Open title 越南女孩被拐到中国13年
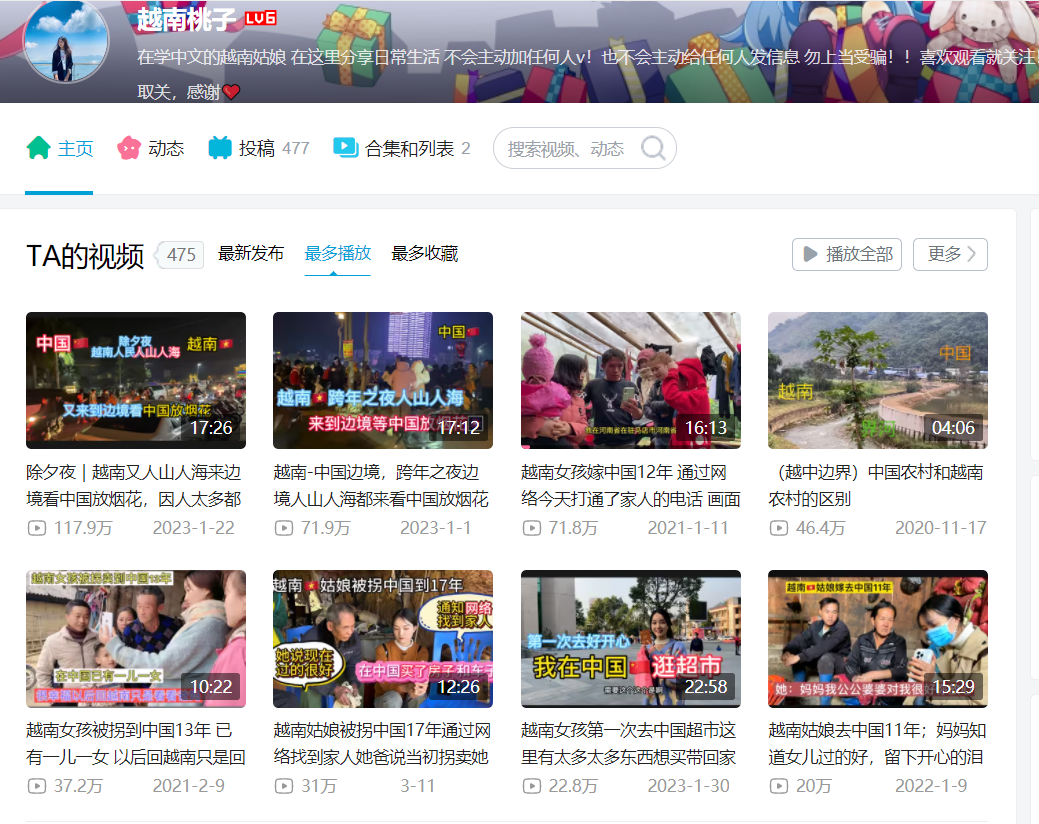 pos(136,743)
